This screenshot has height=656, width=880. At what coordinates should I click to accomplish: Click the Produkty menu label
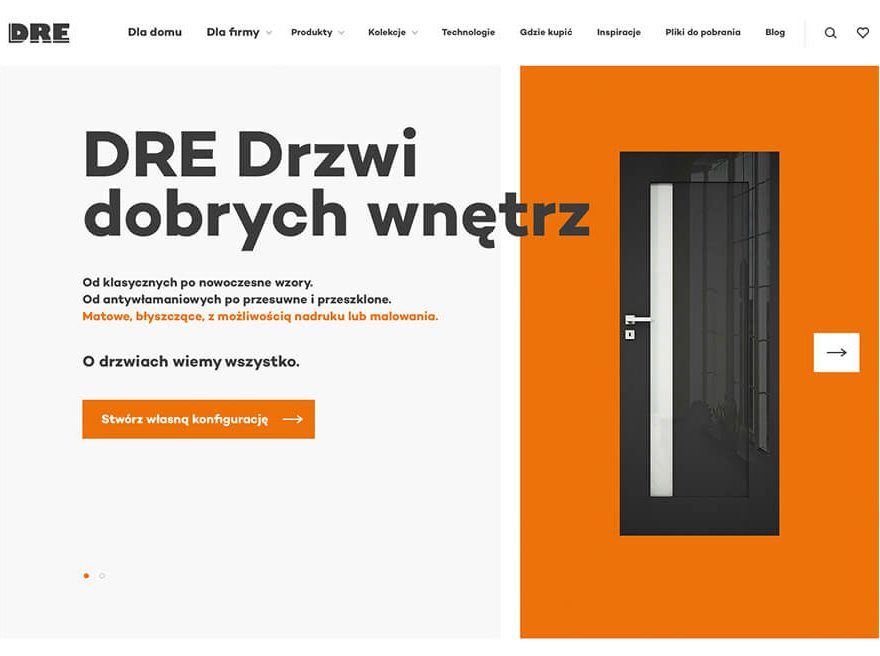311,33
